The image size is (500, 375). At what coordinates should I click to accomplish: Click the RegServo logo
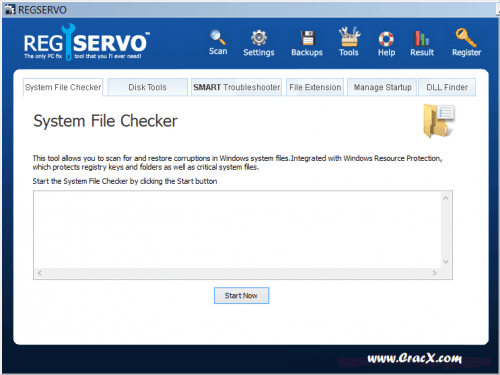click(x=87, y=43)
